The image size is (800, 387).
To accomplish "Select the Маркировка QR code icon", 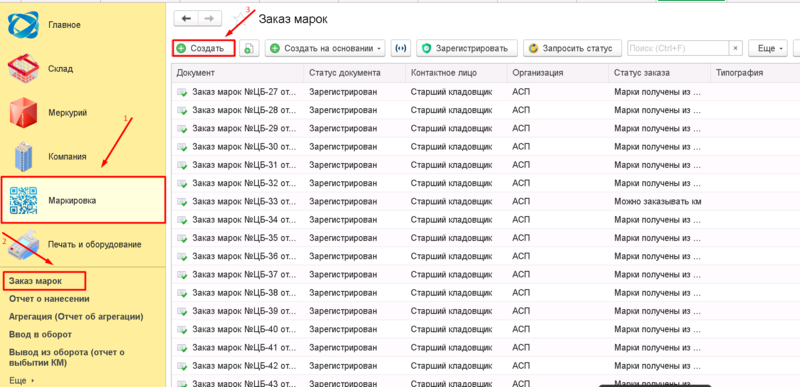I will tap(23, 200).
